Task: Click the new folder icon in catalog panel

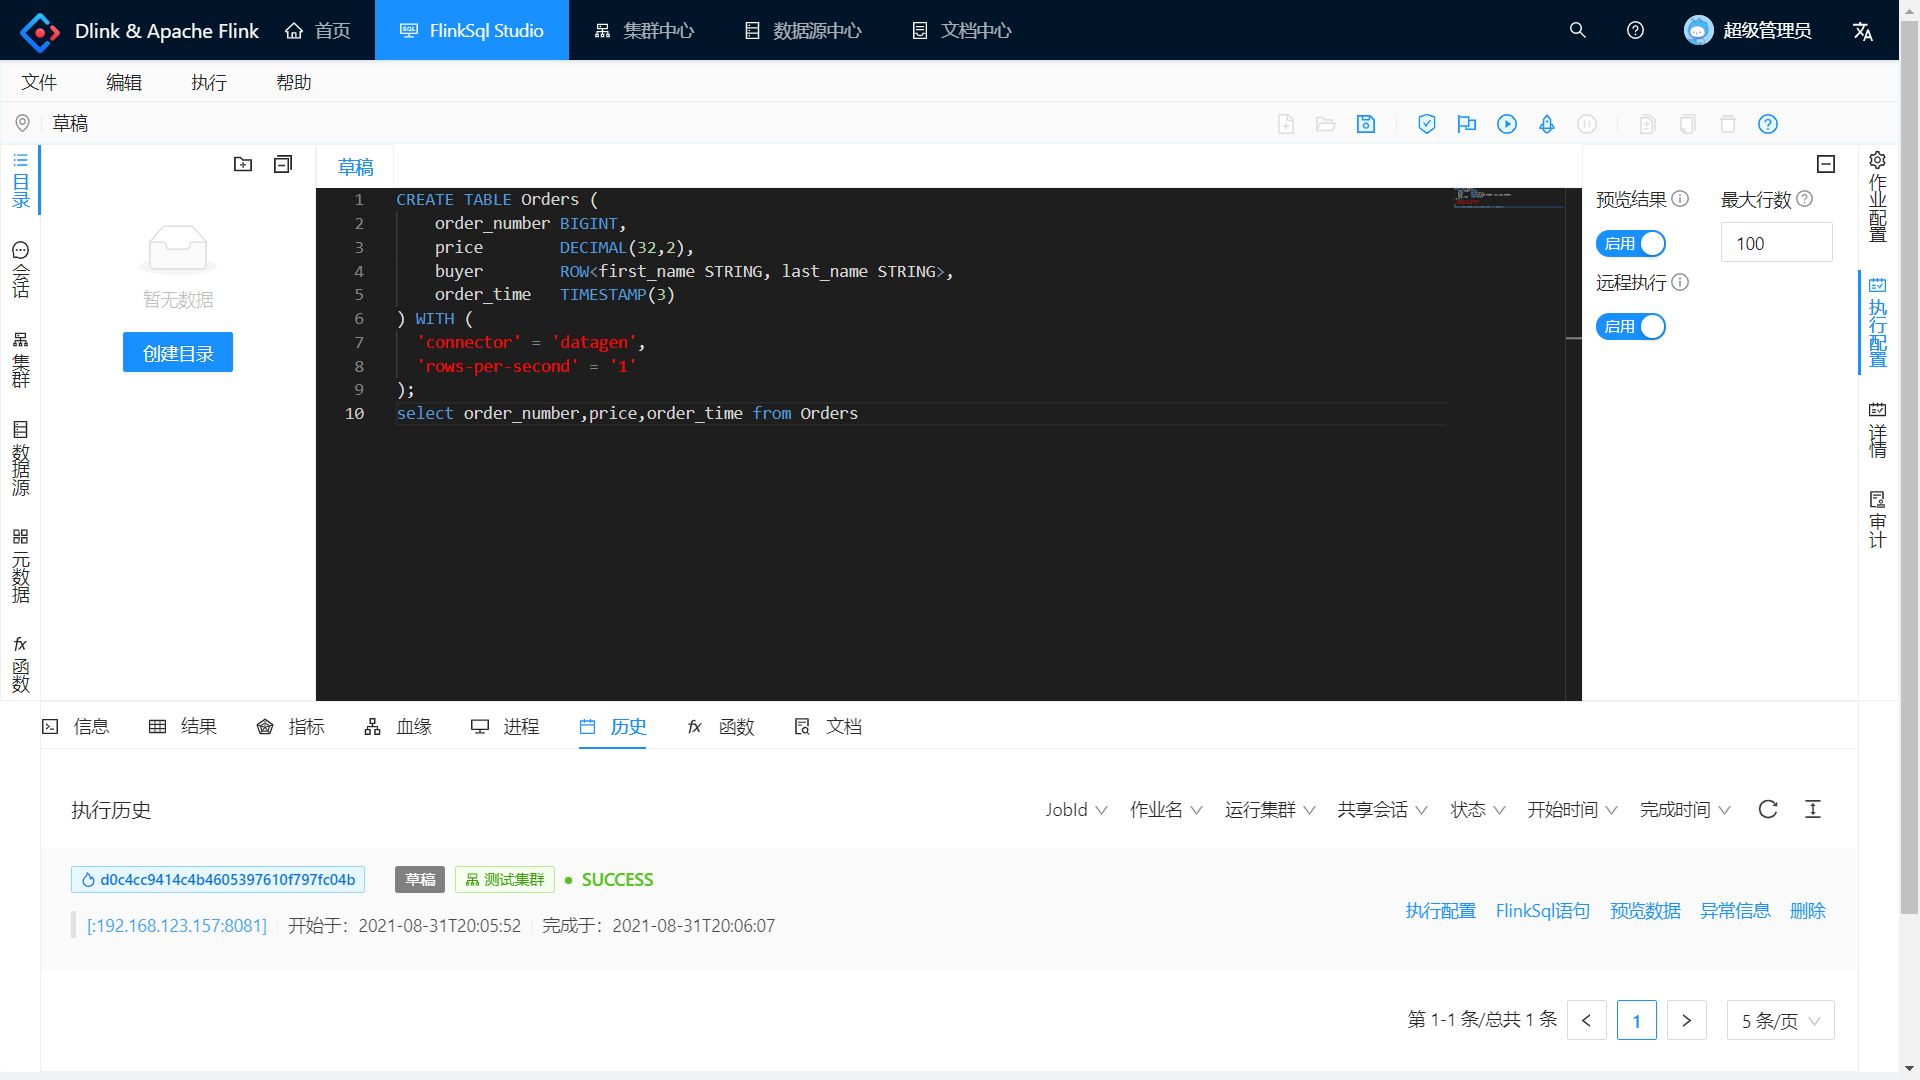Action: [x=243, y=164]
